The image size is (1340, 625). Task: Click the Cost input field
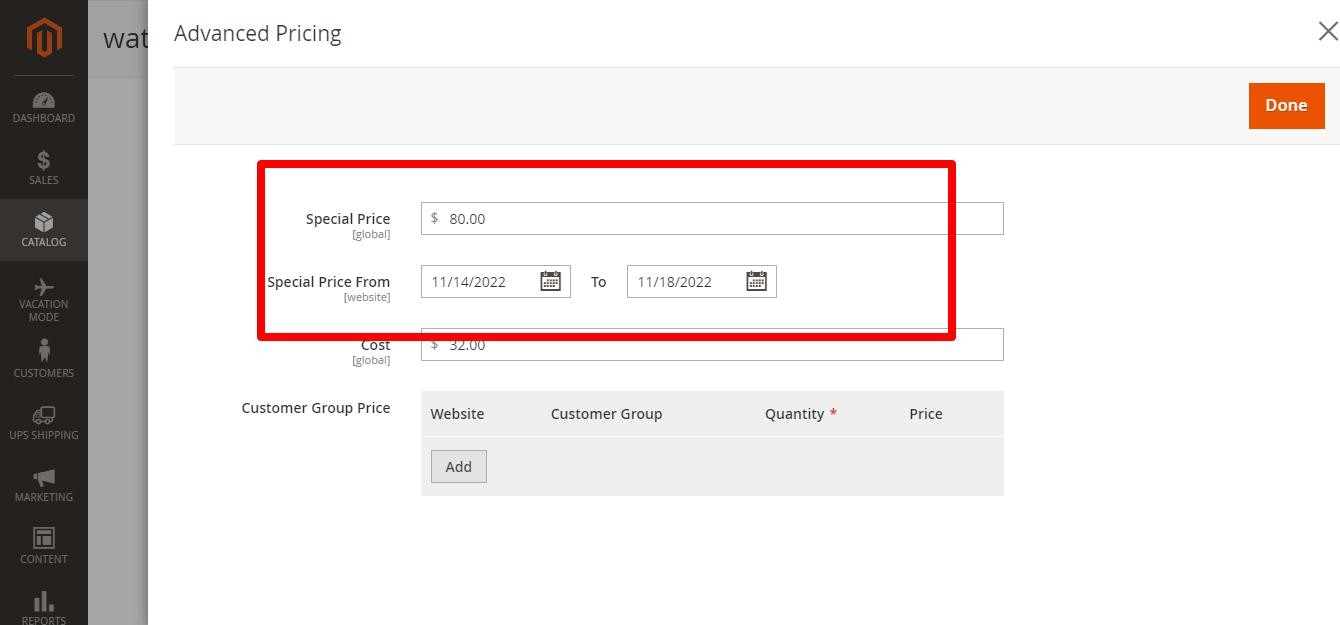(712, 344)
